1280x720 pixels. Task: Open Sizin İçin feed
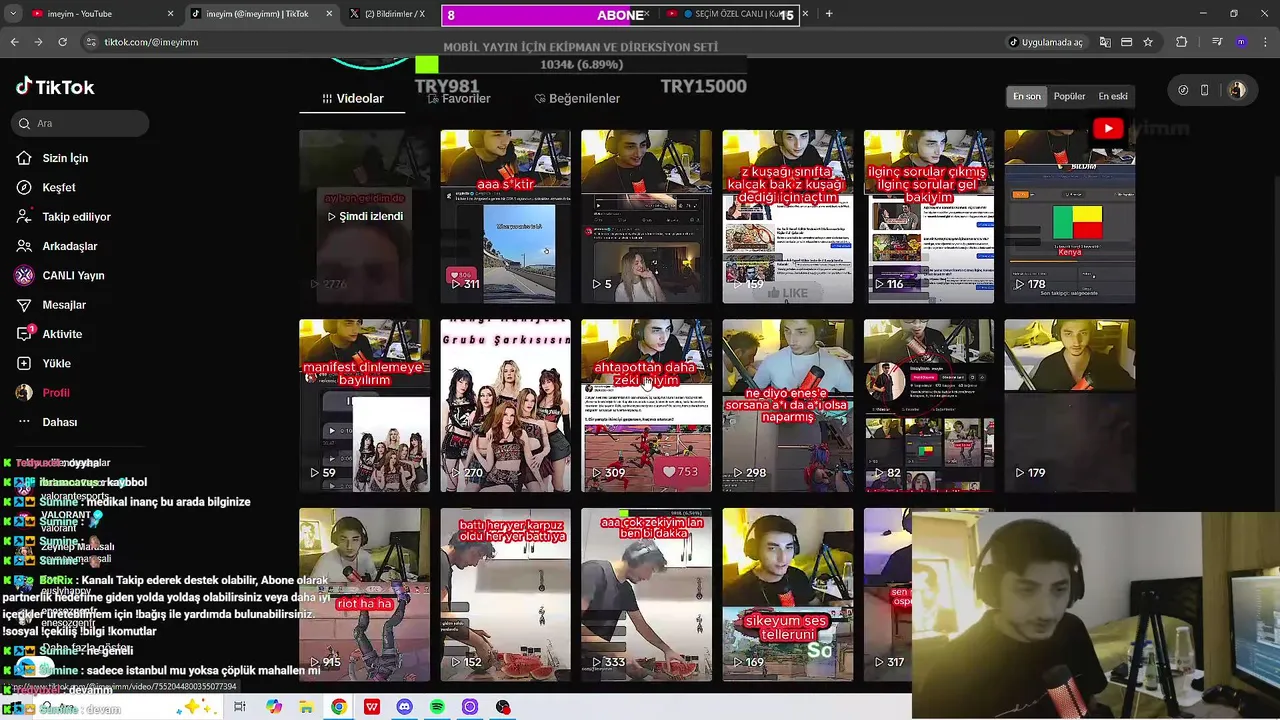click(65, 158)
